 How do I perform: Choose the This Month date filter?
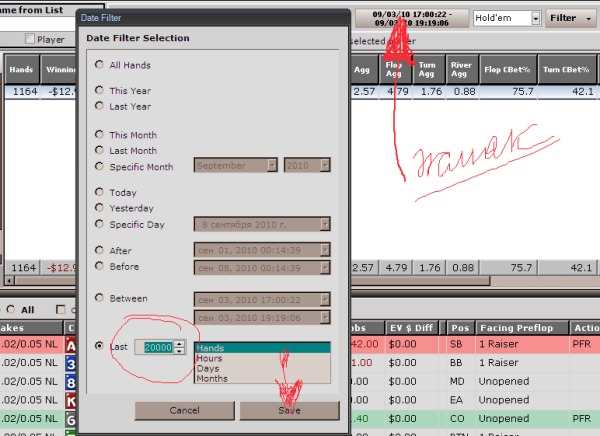point(99,134)
